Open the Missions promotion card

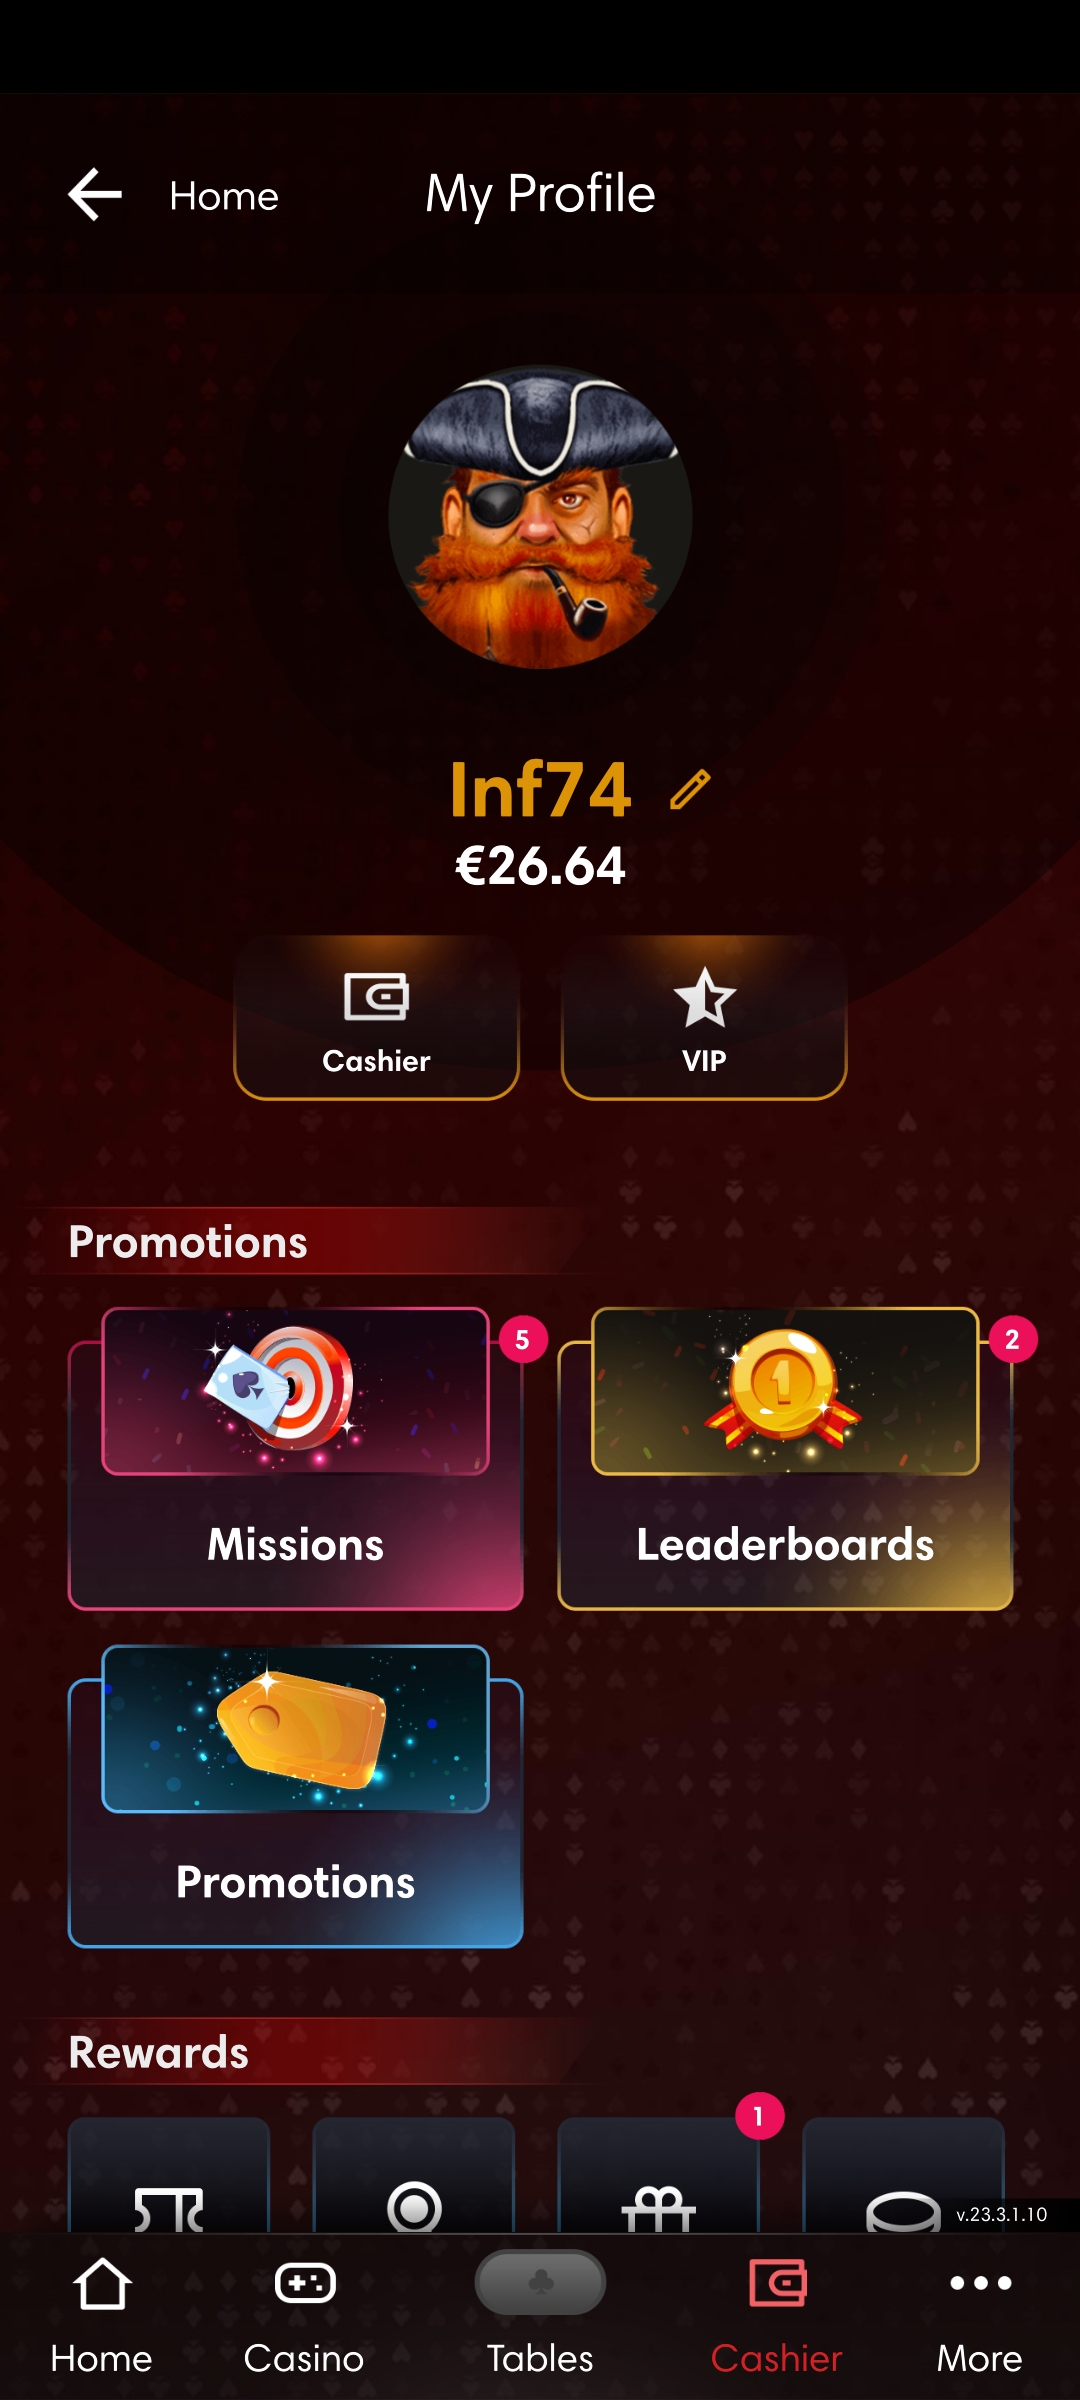[x=295, y=1459]
